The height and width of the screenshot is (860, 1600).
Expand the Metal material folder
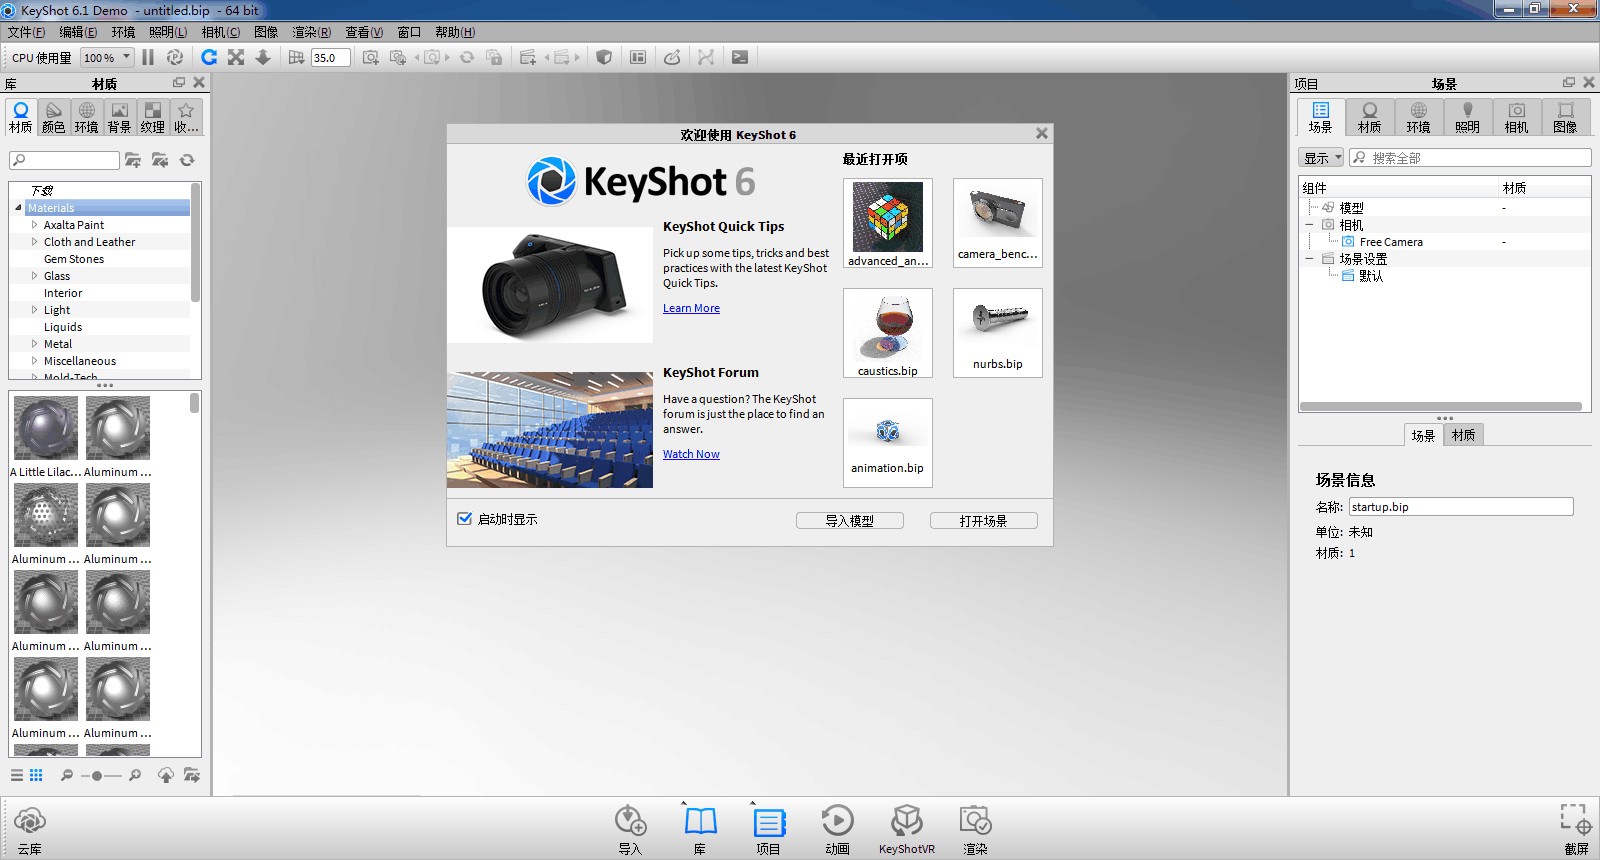point(34,344)
